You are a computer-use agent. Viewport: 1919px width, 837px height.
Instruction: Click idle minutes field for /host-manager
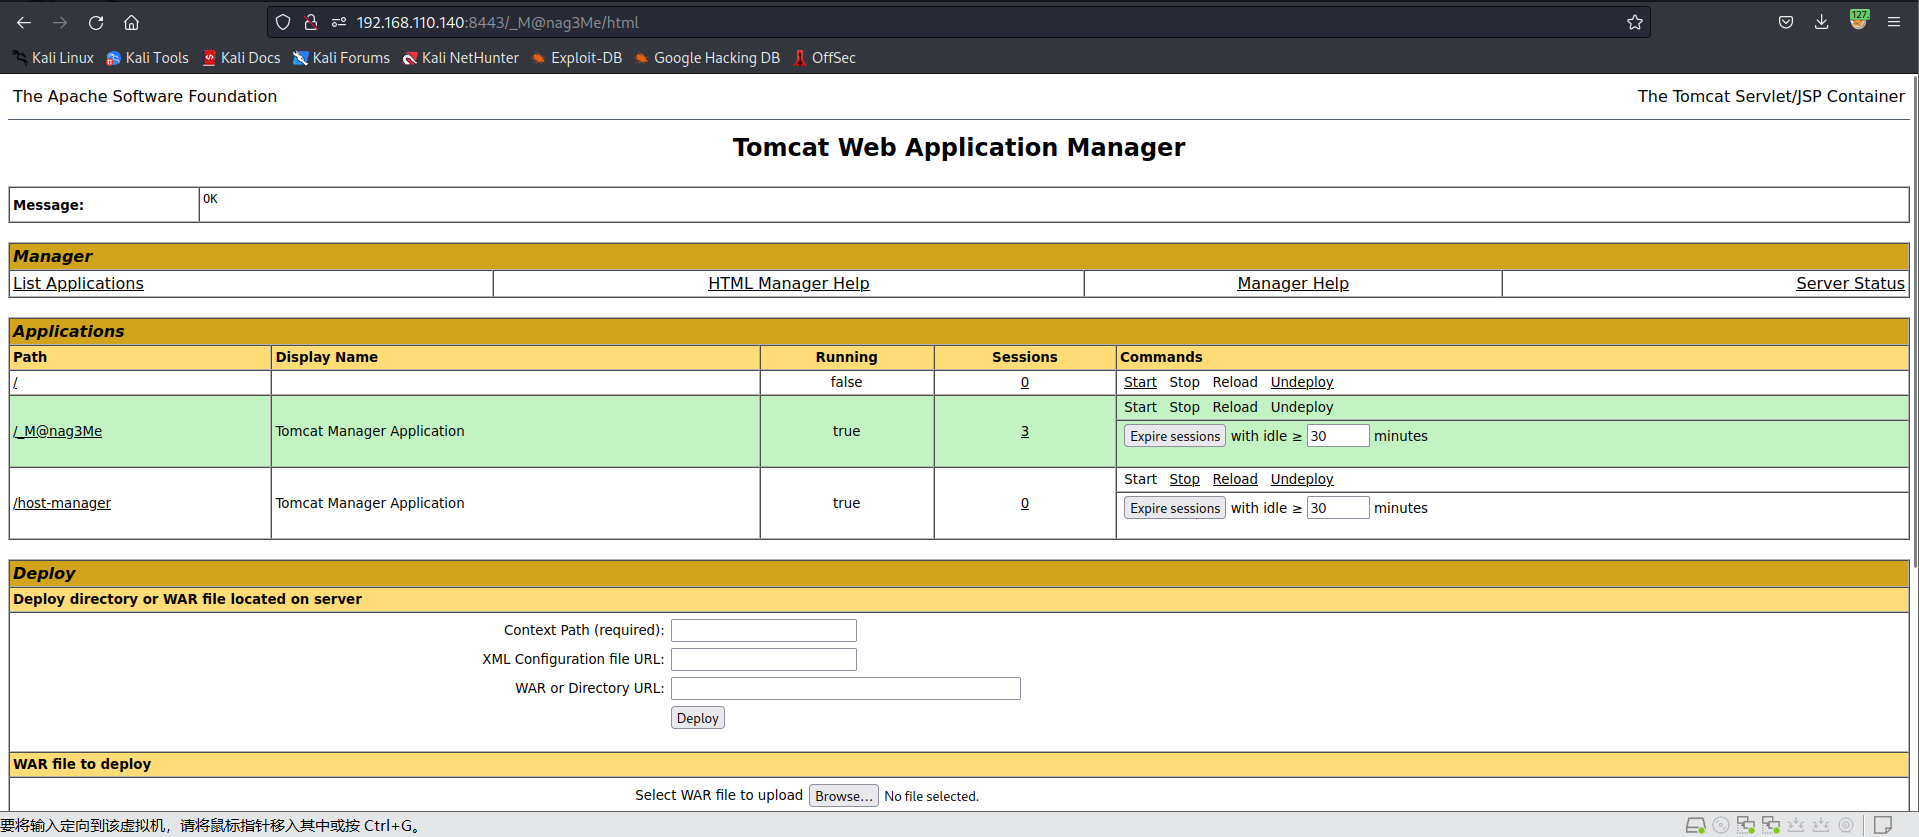point(1338,508)
